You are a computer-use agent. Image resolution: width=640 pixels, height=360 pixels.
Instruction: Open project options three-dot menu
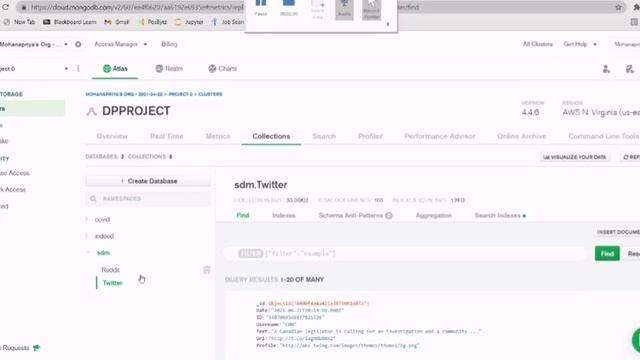click(78, 69)
